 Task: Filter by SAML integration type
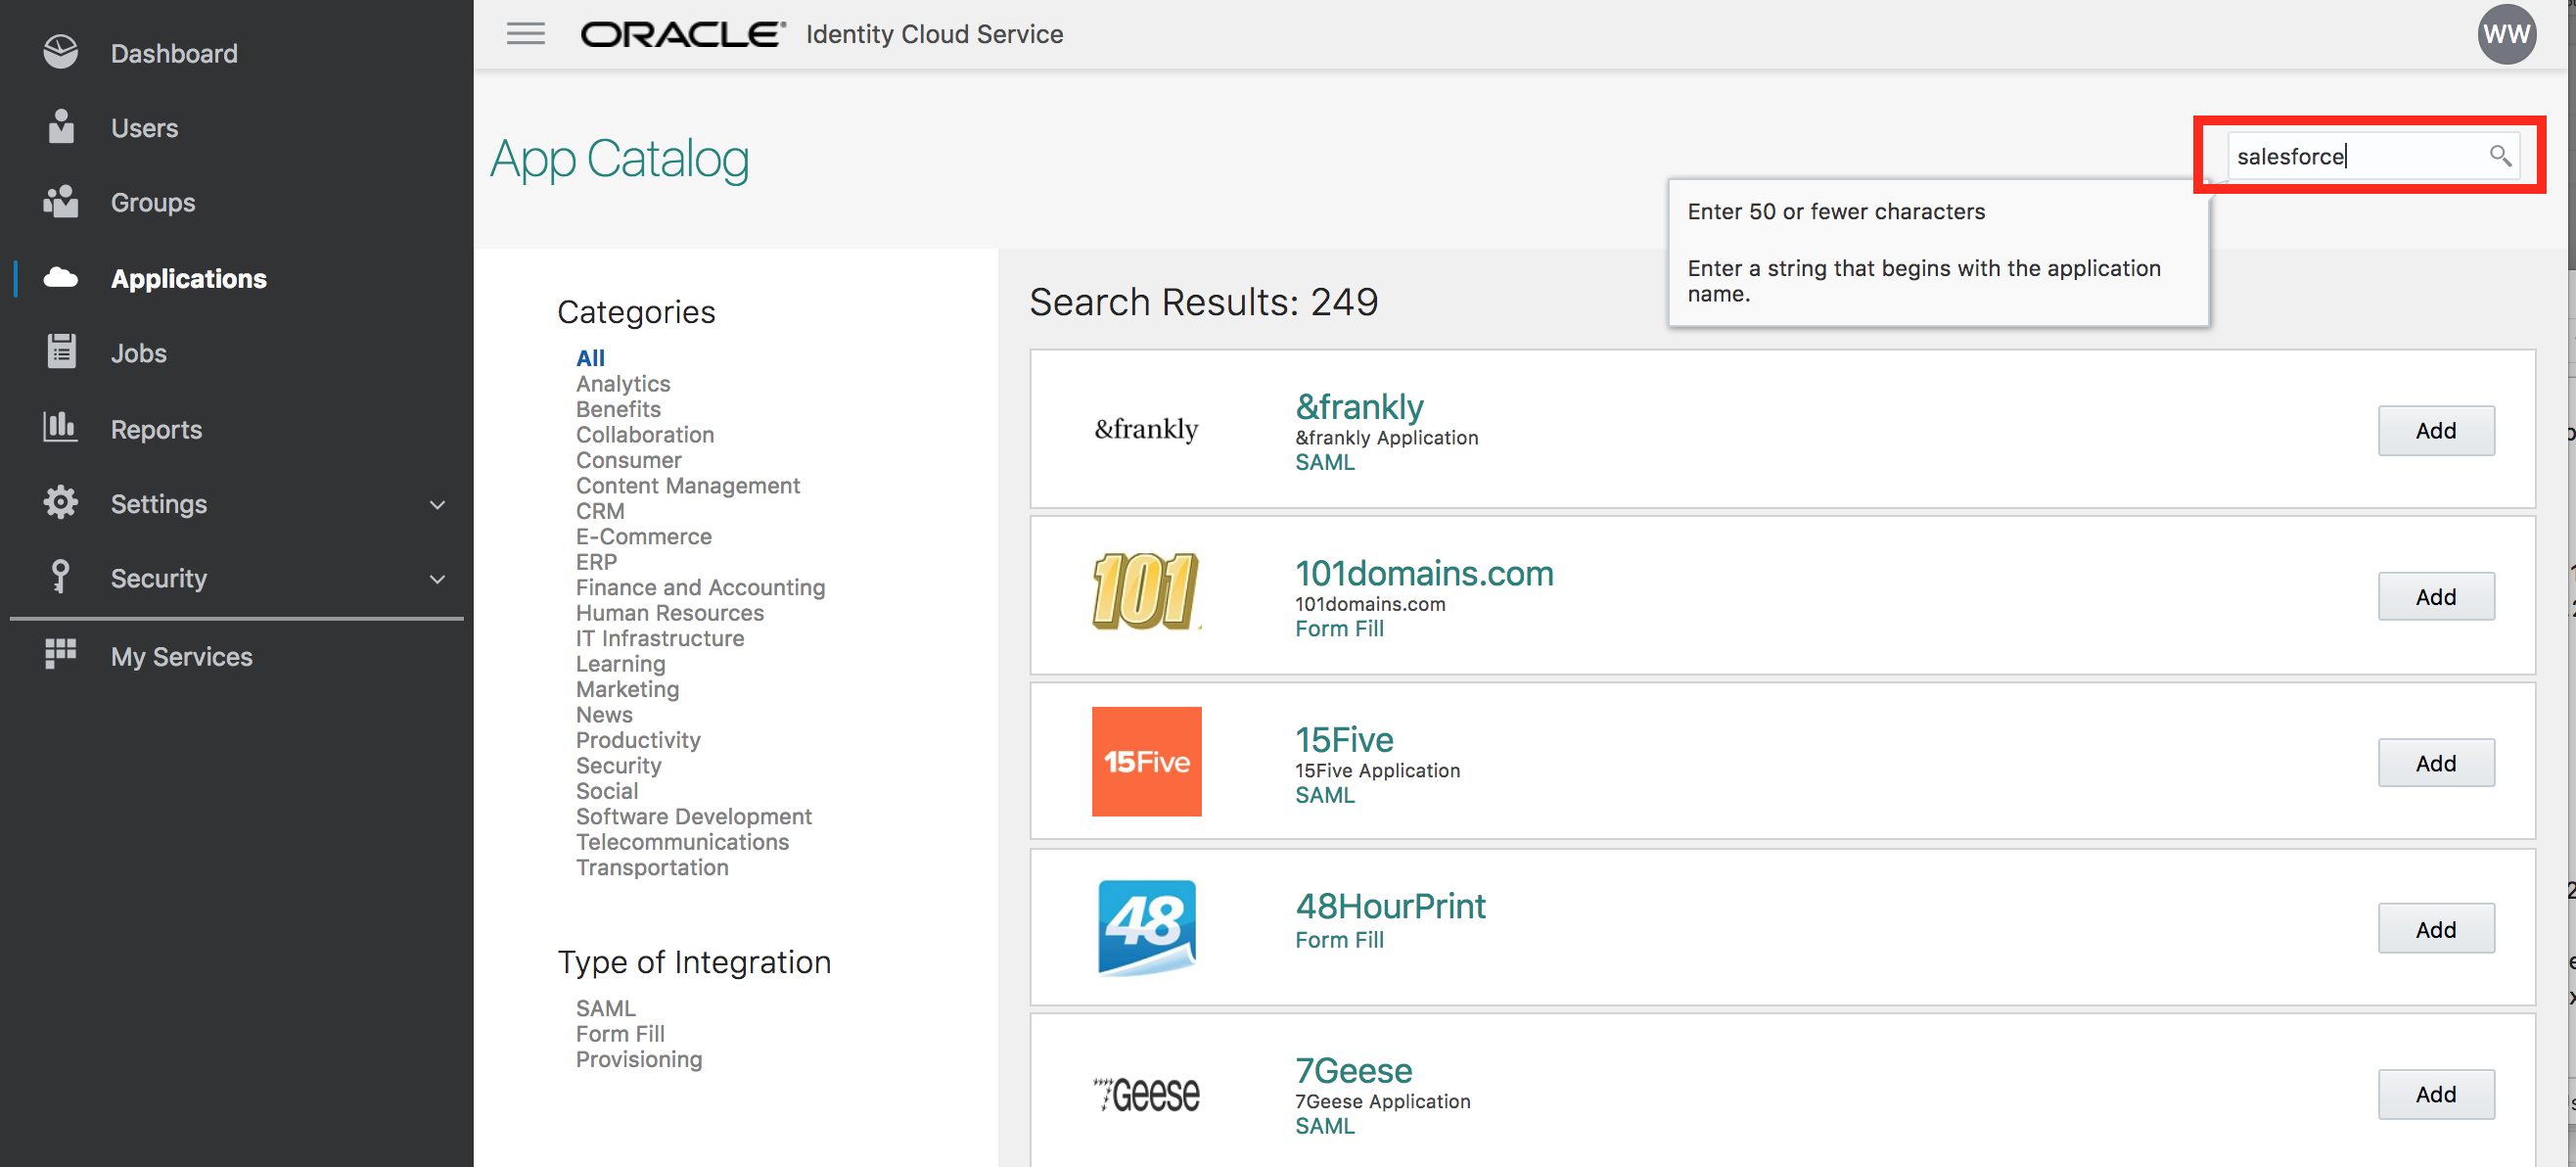[605, 1007]
